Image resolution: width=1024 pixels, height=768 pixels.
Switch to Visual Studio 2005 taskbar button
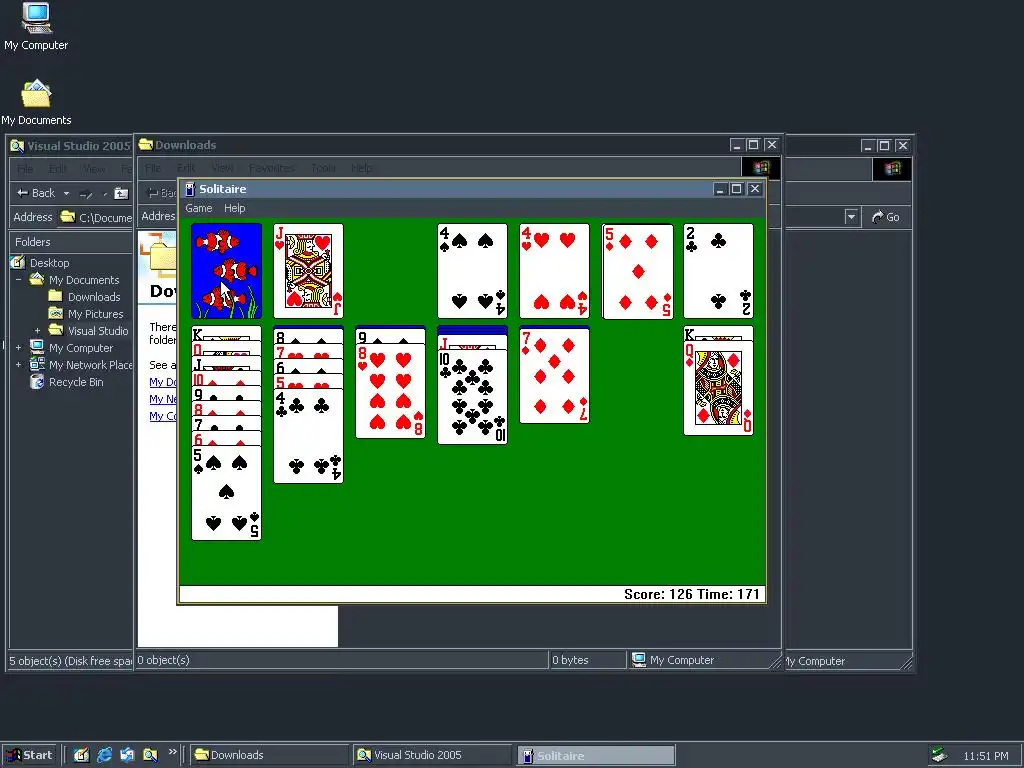[x=432, y=755]
